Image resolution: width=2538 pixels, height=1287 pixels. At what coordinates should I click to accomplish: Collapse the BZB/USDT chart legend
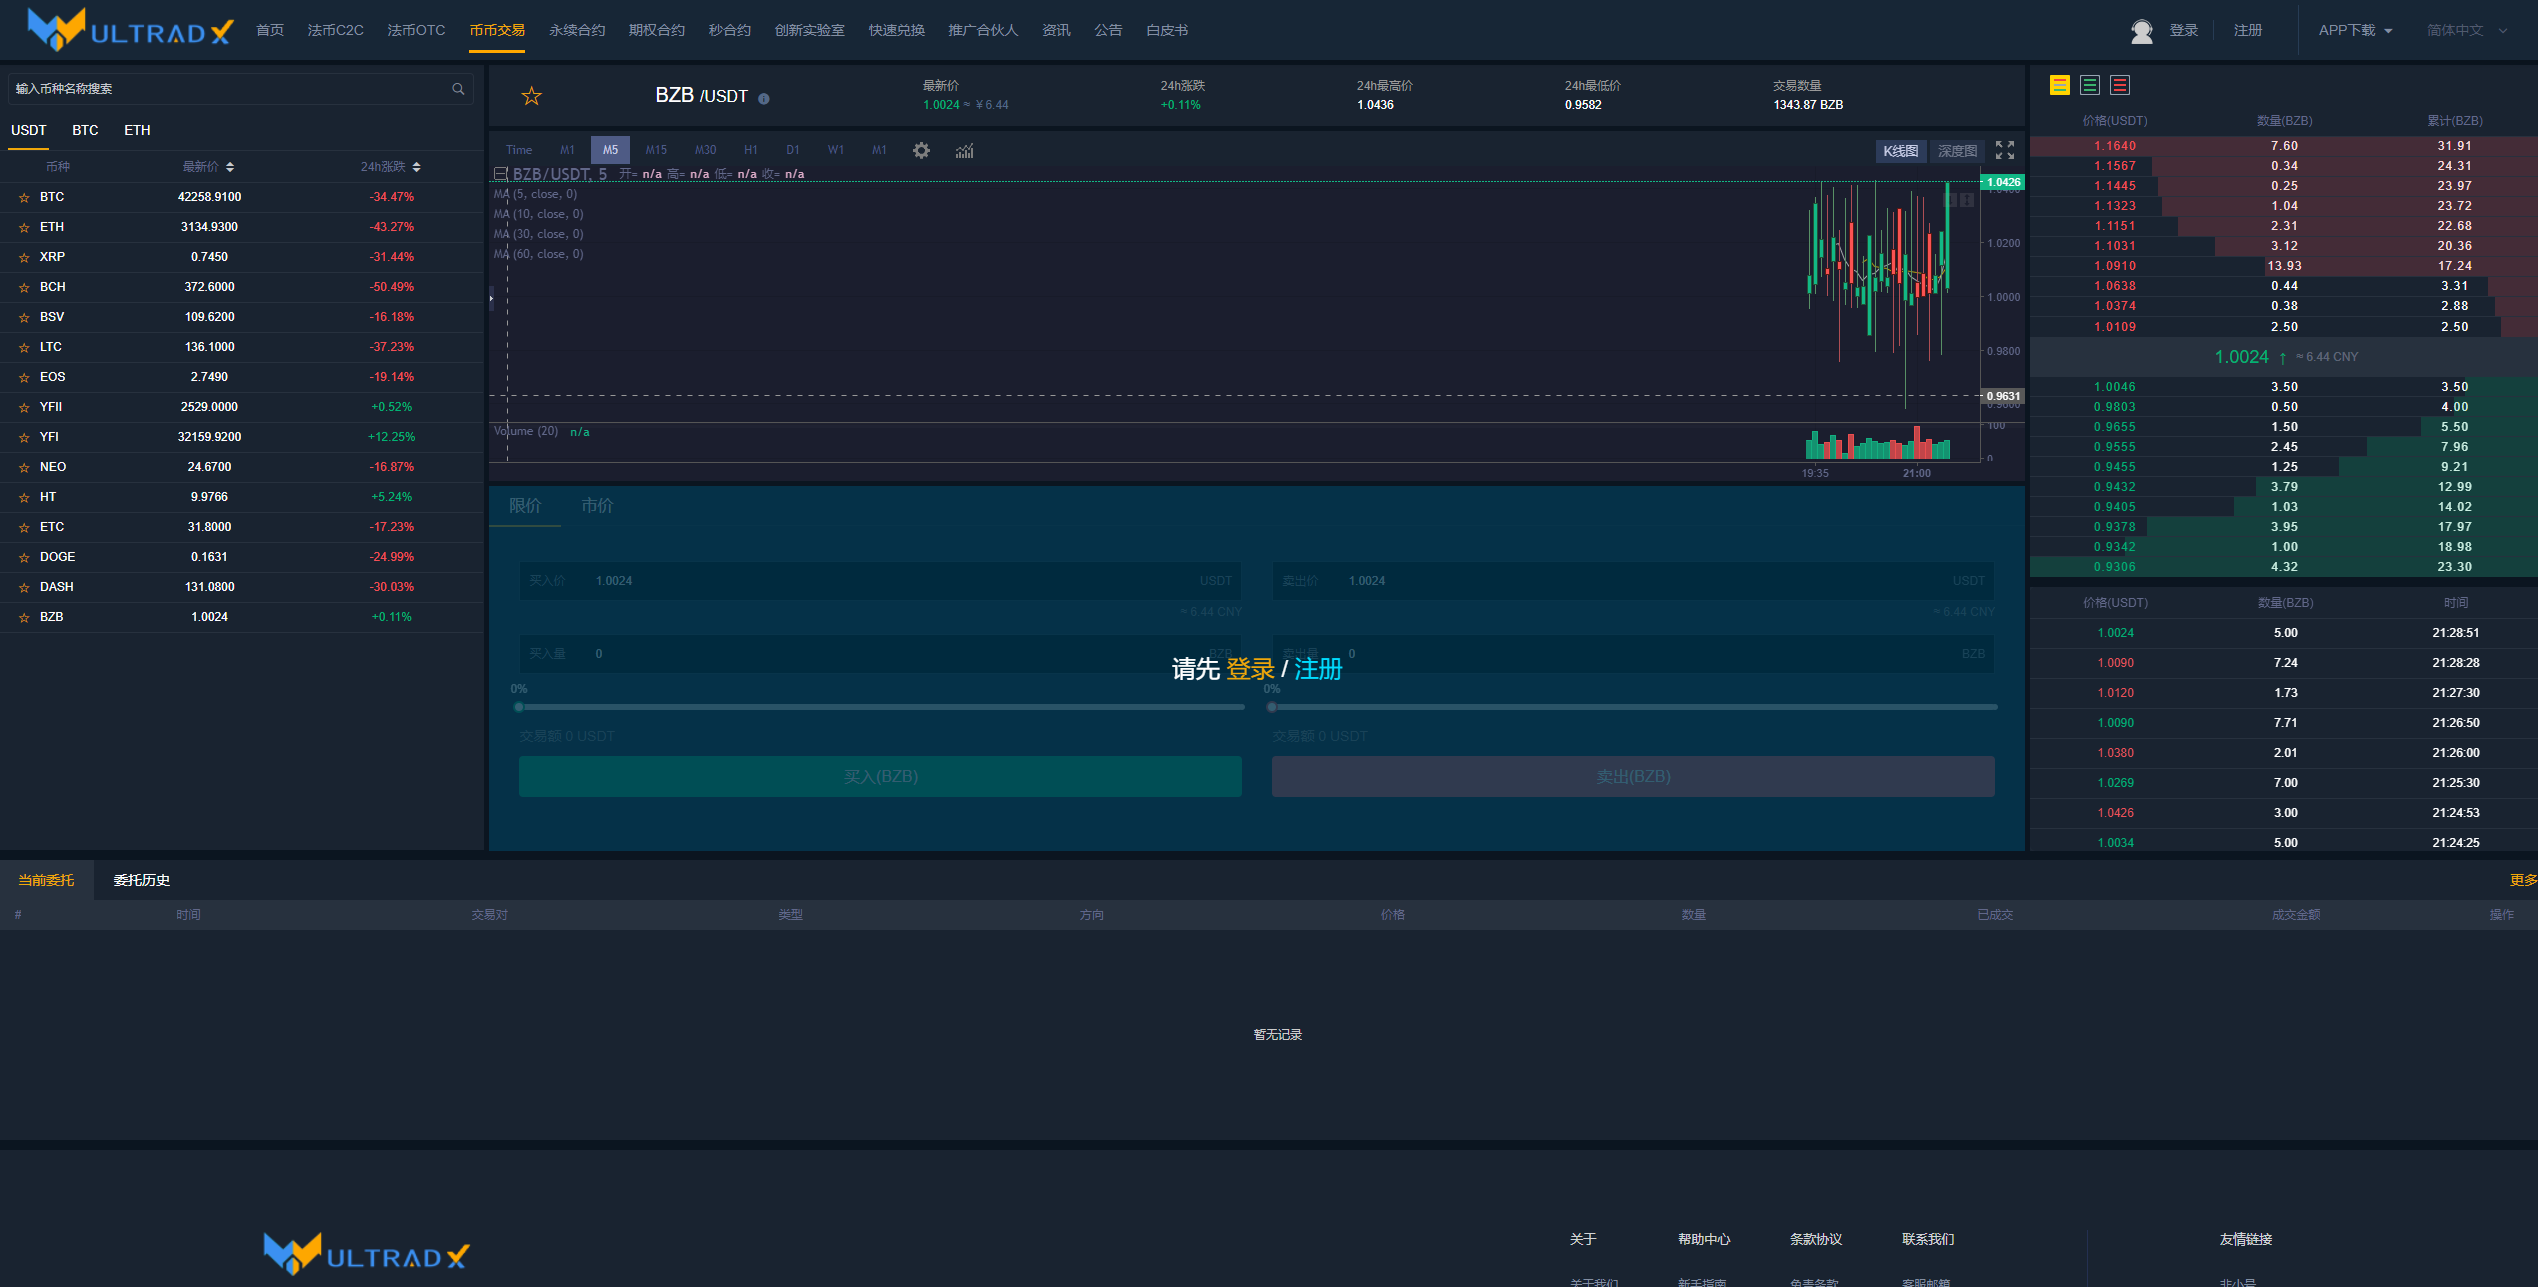[500, 174]
